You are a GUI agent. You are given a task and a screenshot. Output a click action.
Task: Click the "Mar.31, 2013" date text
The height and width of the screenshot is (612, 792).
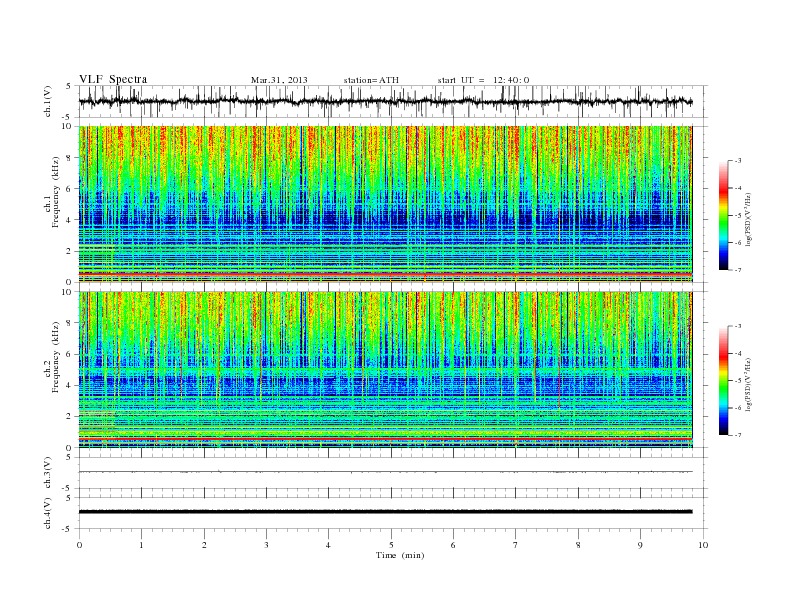(279, 80)
